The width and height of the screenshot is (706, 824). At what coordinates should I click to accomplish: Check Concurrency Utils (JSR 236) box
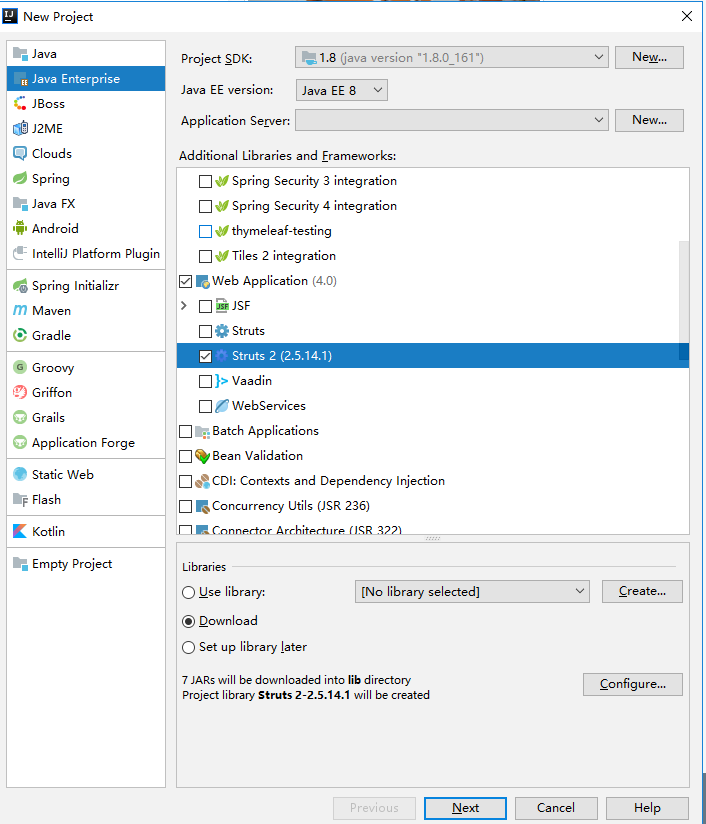(x=186, y=507)
